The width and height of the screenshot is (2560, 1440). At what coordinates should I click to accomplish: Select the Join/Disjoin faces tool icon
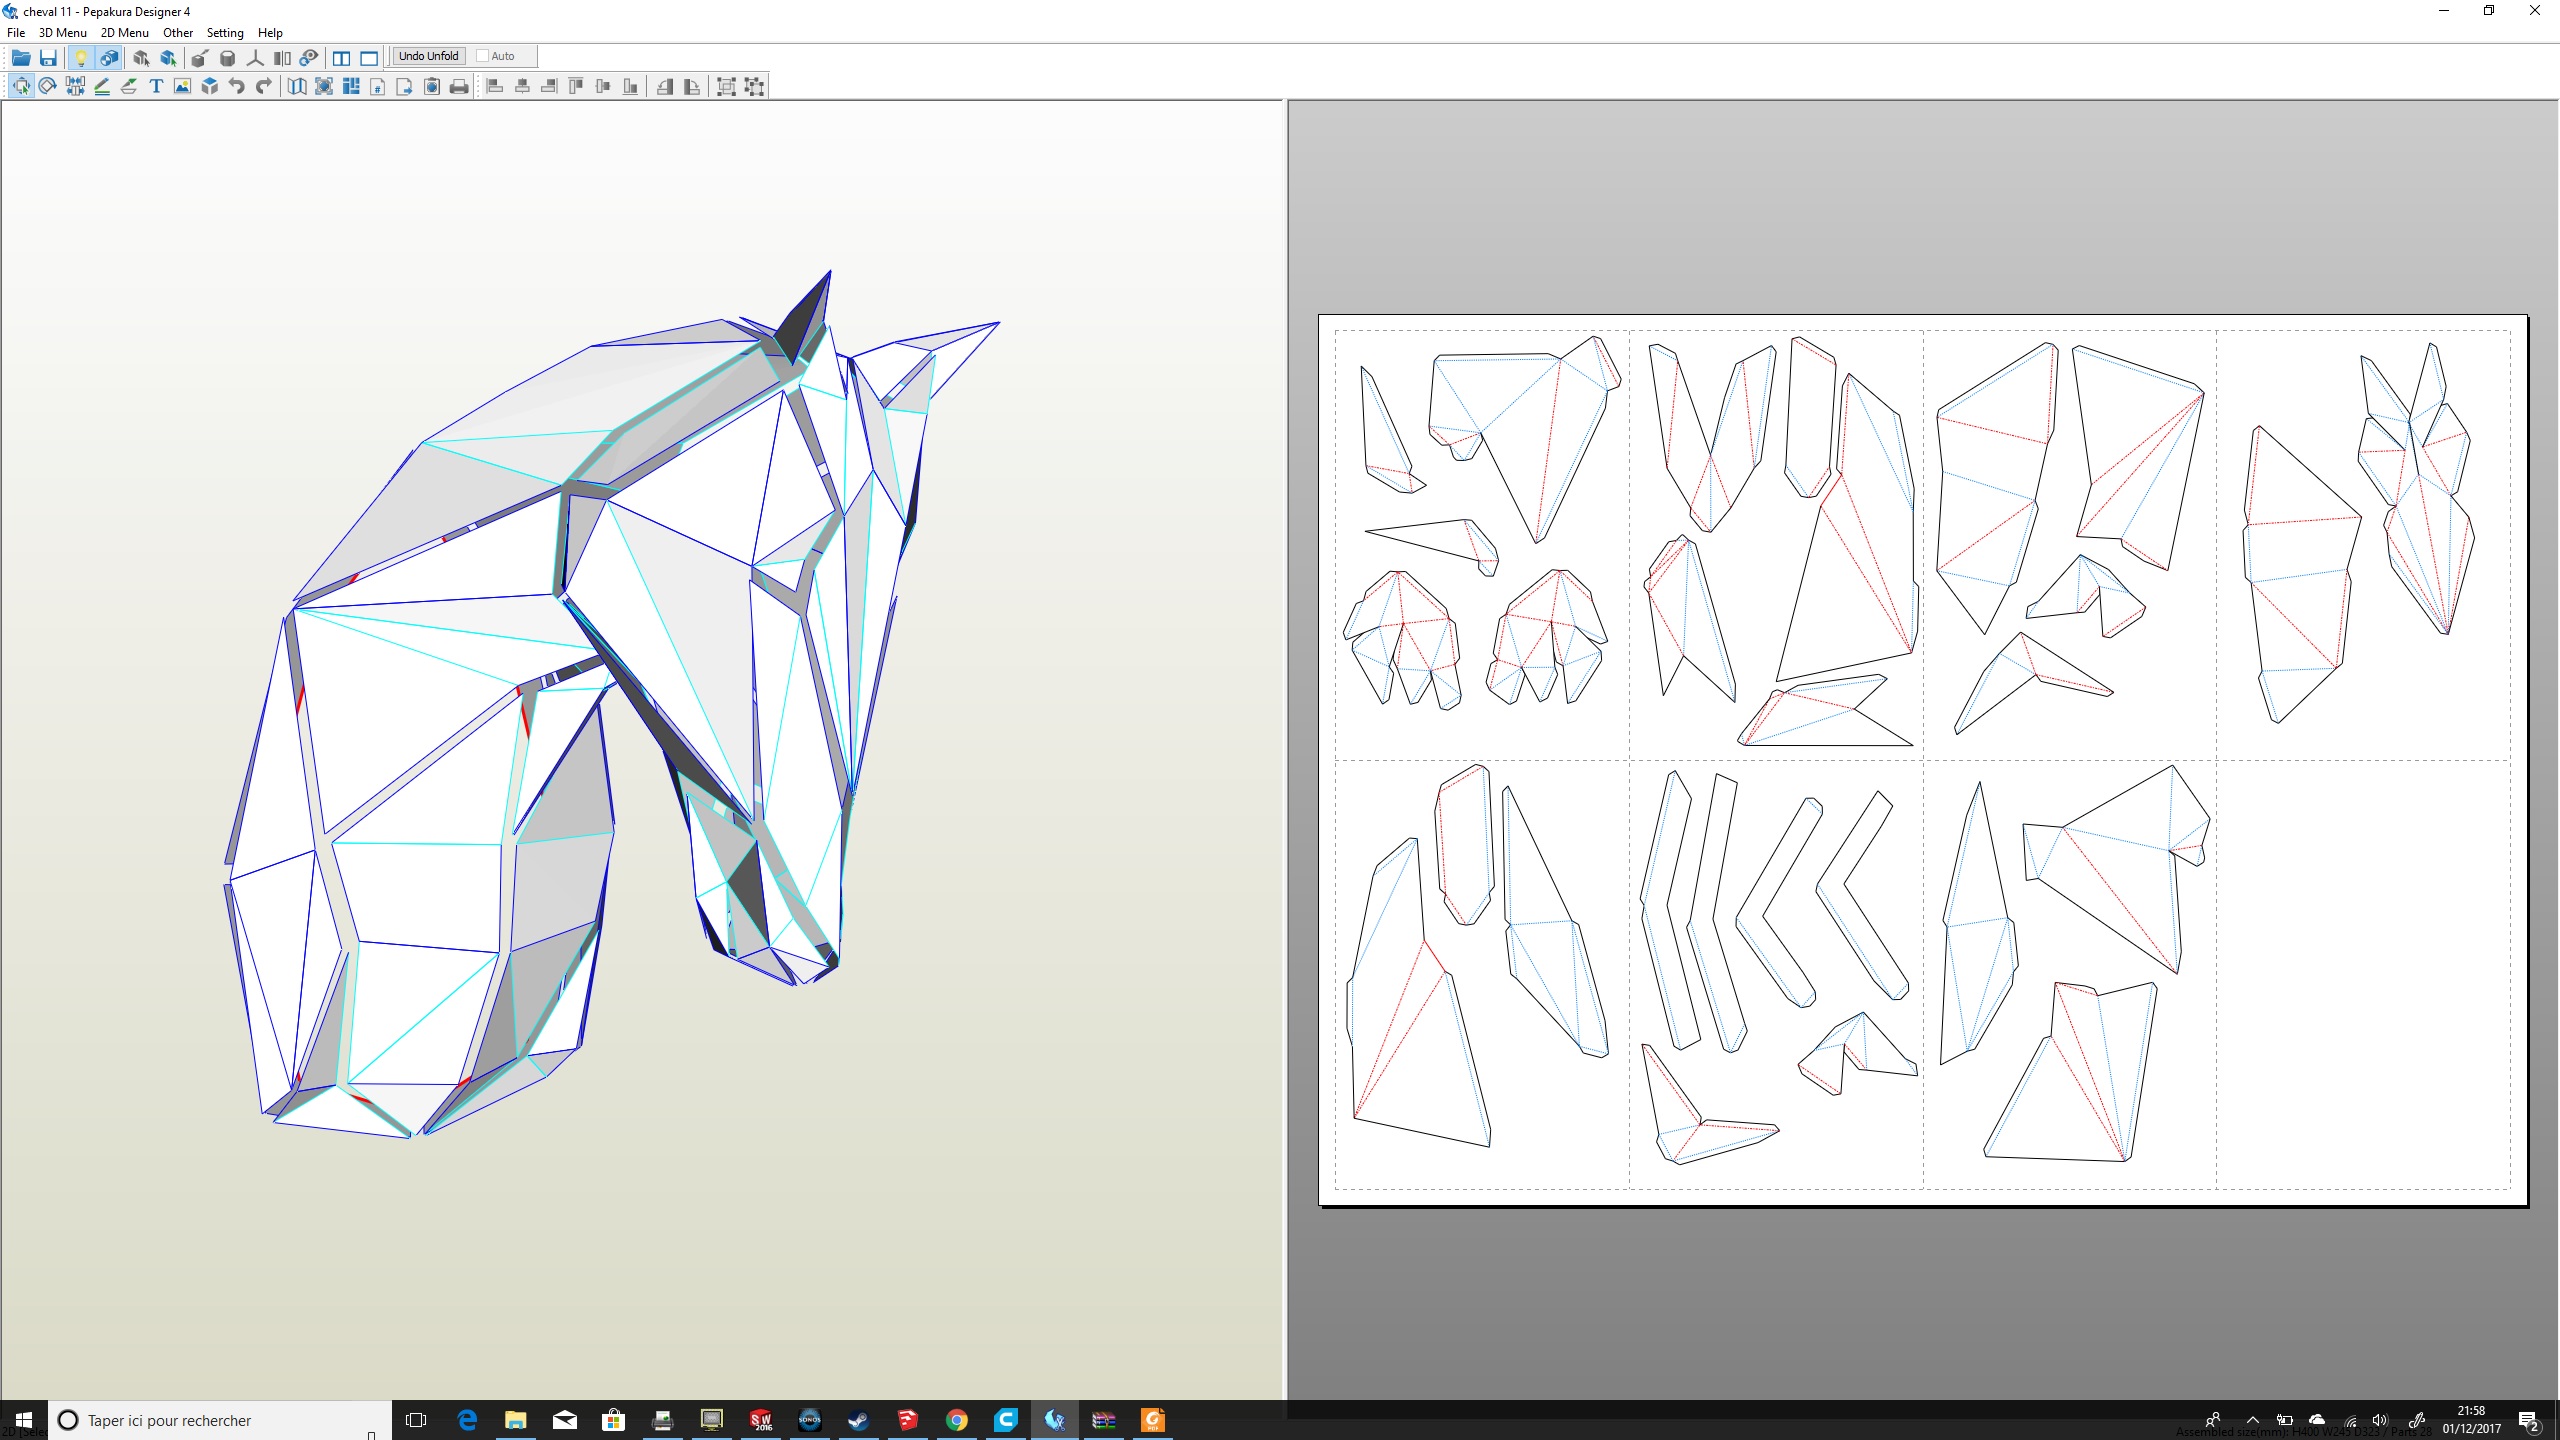(x=75, y=86)
